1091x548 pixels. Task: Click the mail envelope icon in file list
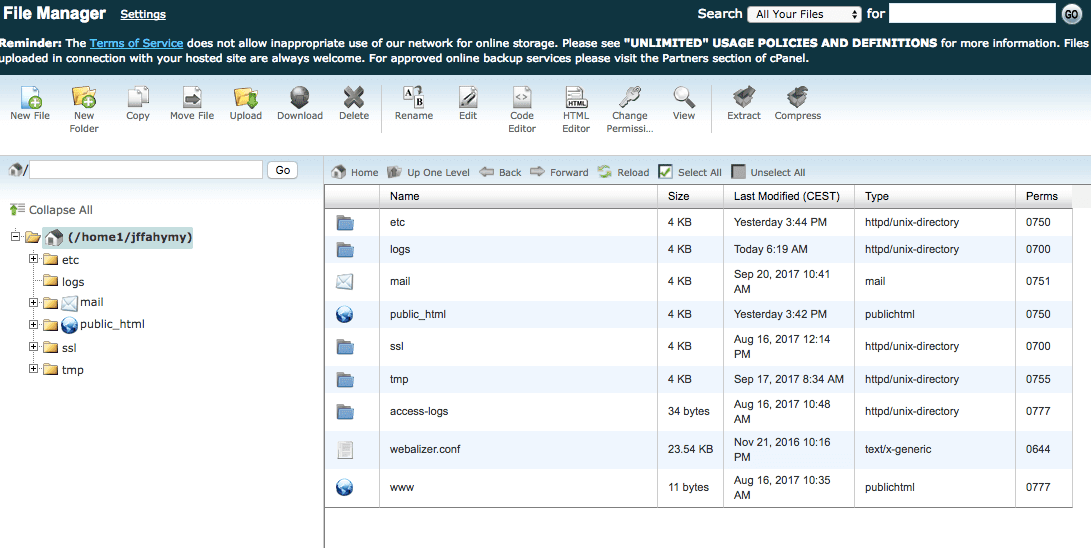[344, 282]
